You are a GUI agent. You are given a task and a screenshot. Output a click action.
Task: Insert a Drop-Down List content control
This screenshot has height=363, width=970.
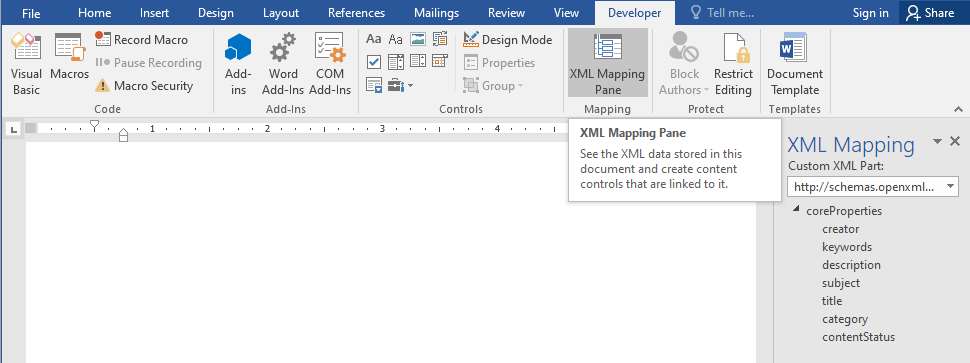tap(418, 62)
